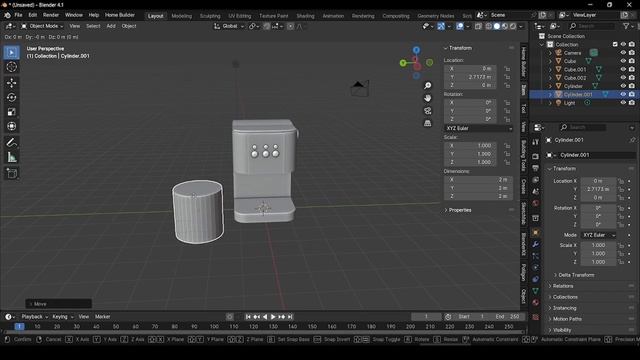
Task: Open the Keying menu in timeline
Action: pyautogui.click(x=62, y=317)
